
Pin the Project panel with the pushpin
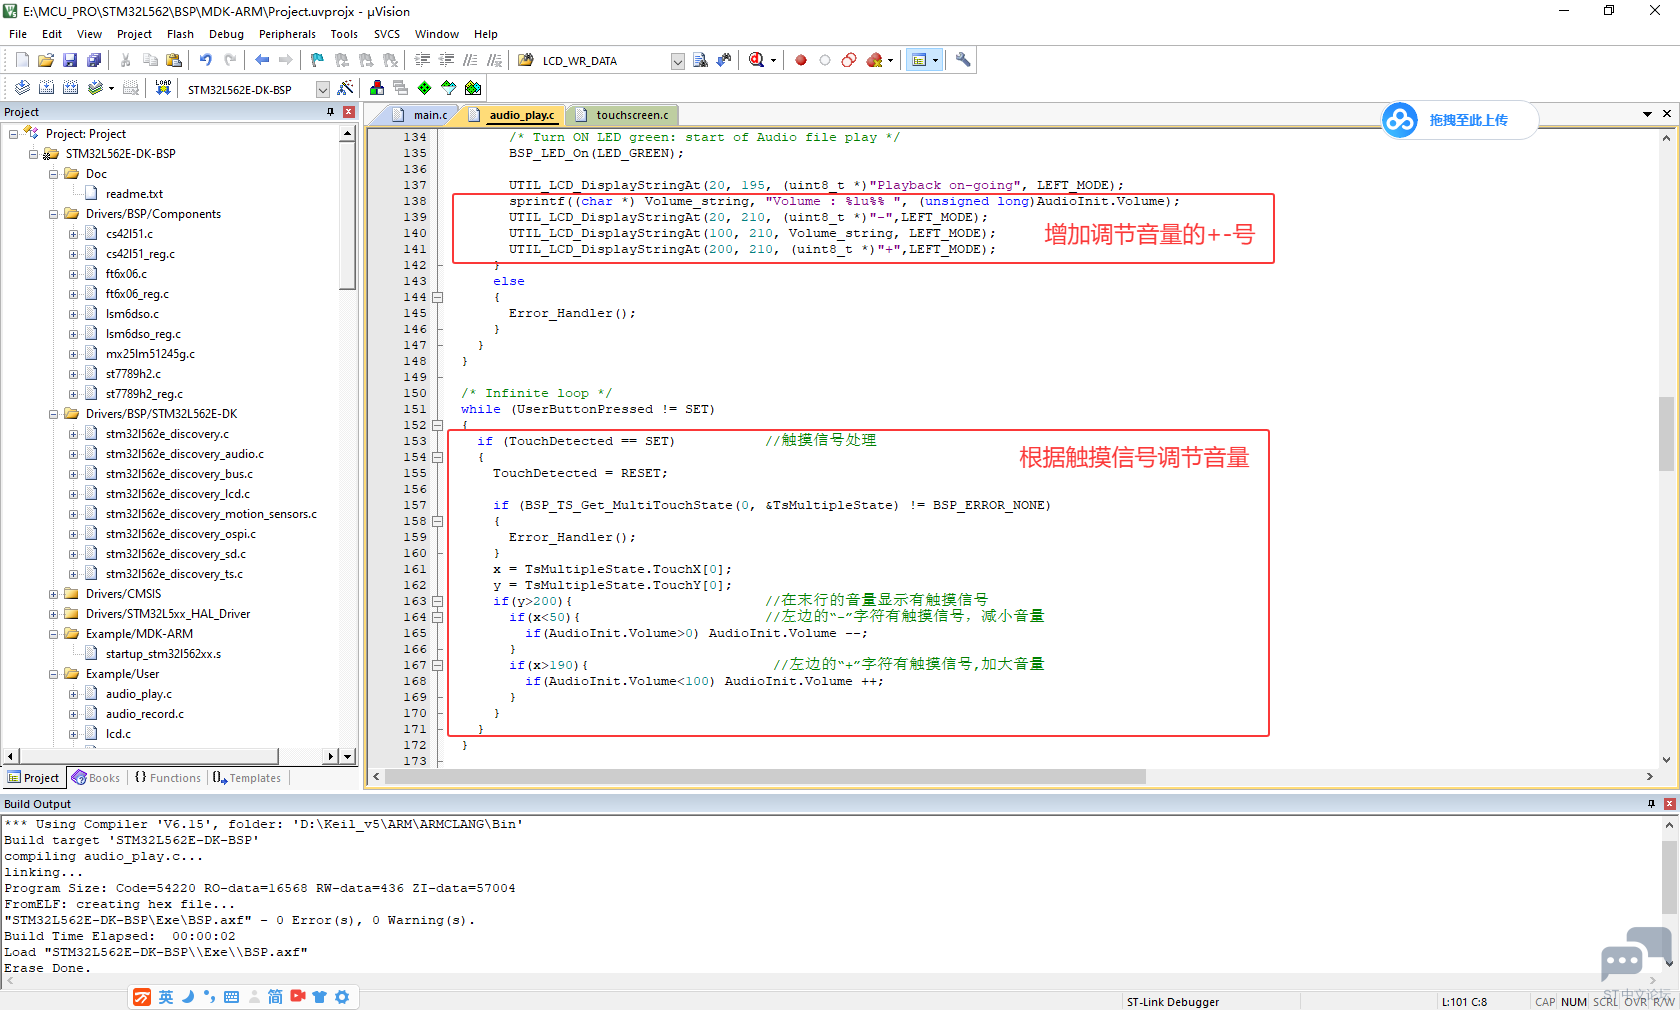point(330,112)
